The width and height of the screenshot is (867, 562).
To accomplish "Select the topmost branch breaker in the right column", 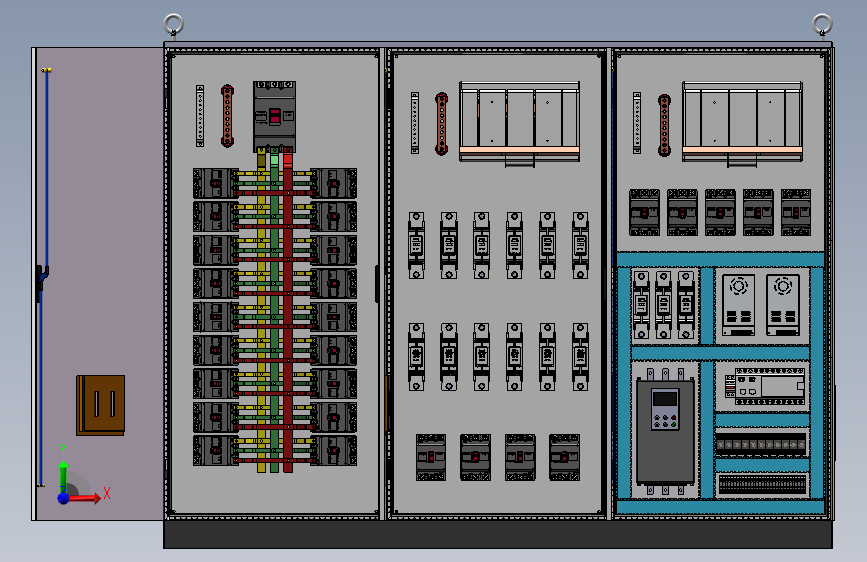I will pyautogui.click(x=333, y=184).
